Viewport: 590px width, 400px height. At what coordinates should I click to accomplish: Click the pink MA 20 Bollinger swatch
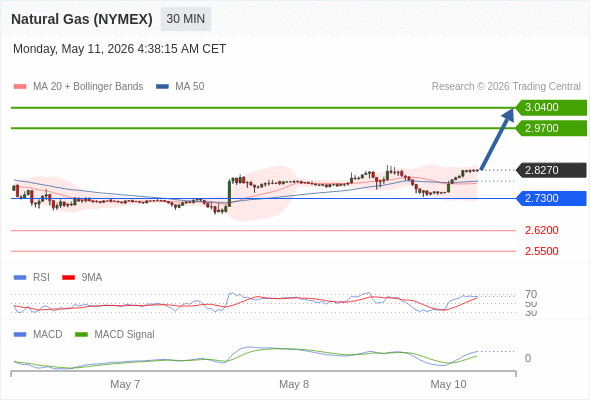[x=20, y=87]
